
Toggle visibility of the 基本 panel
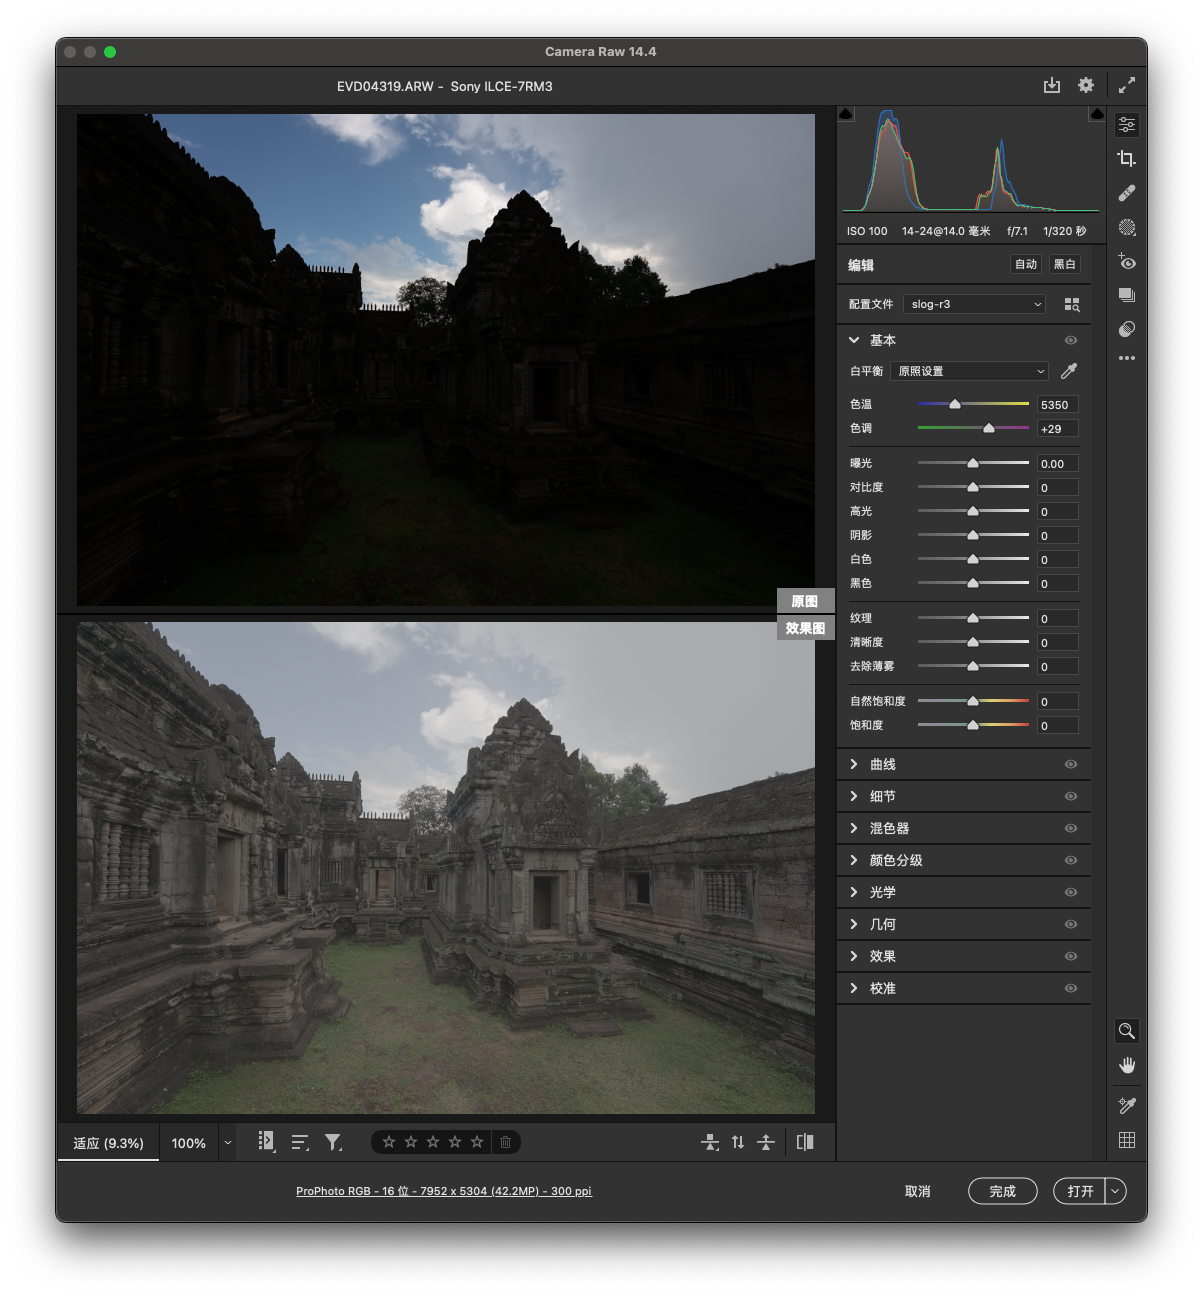coord(1071,340)
